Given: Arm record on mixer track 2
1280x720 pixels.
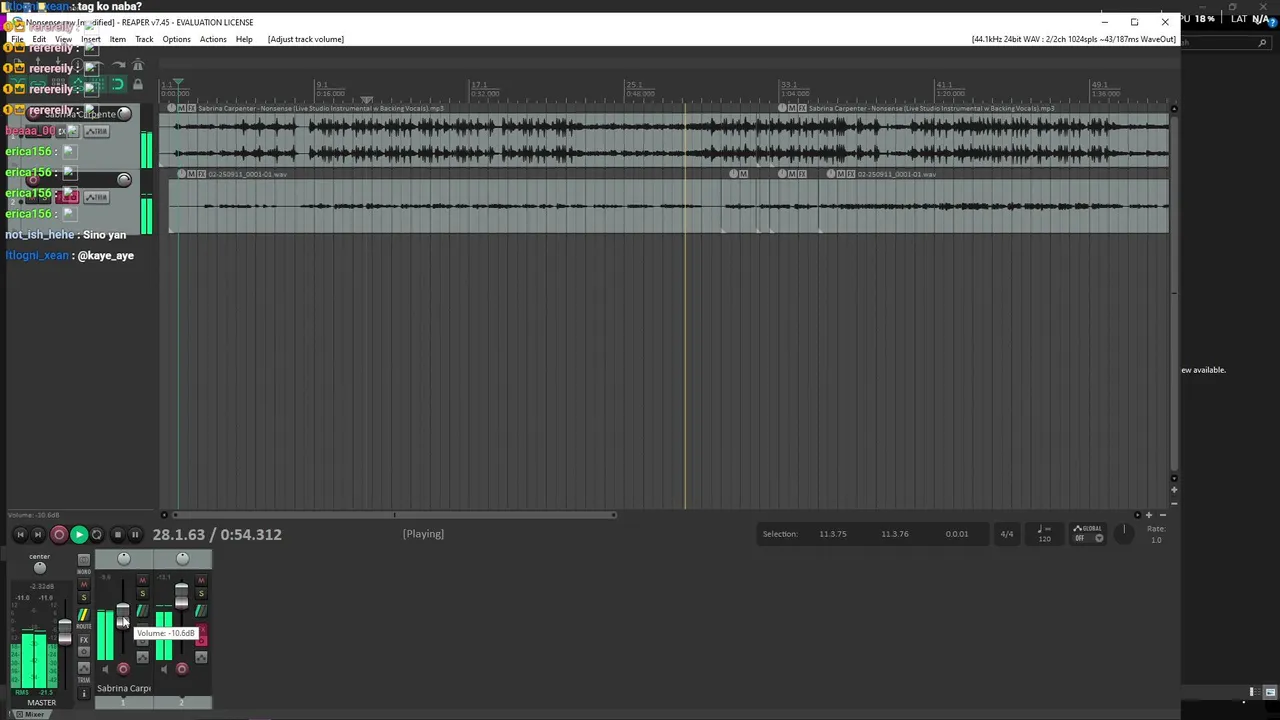Looking at the screenshot, I should tap(182, 669).
